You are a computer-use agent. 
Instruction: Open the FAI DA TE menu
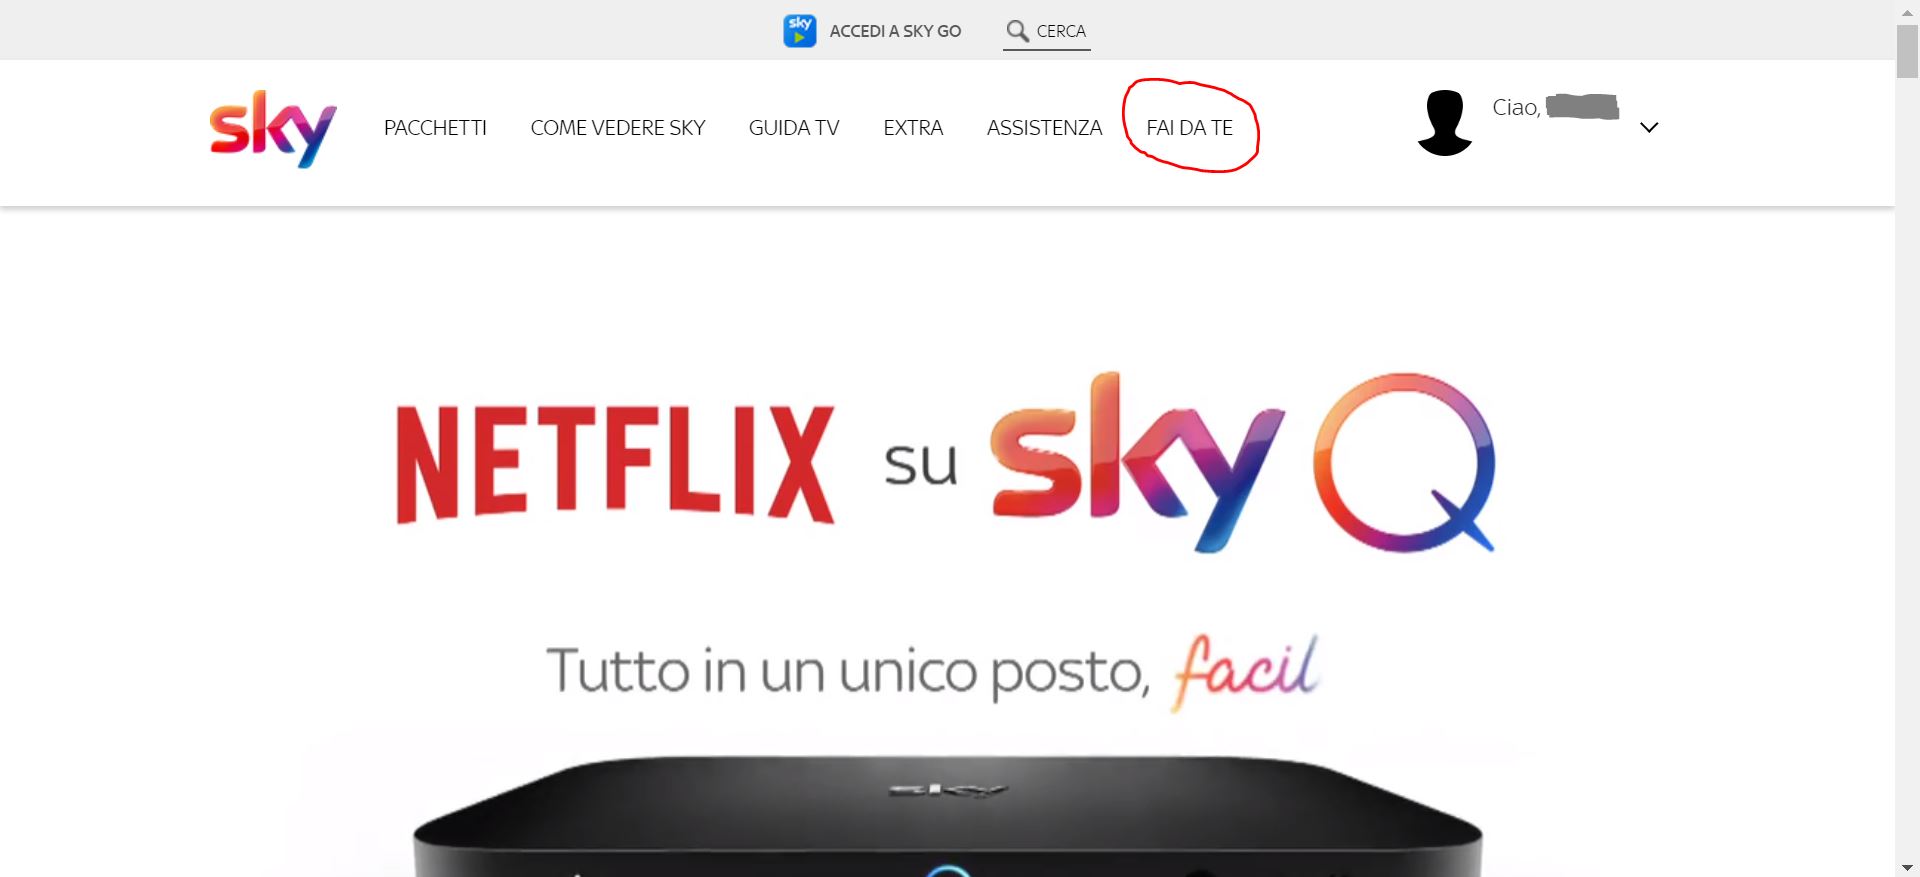click(1189, 128)
